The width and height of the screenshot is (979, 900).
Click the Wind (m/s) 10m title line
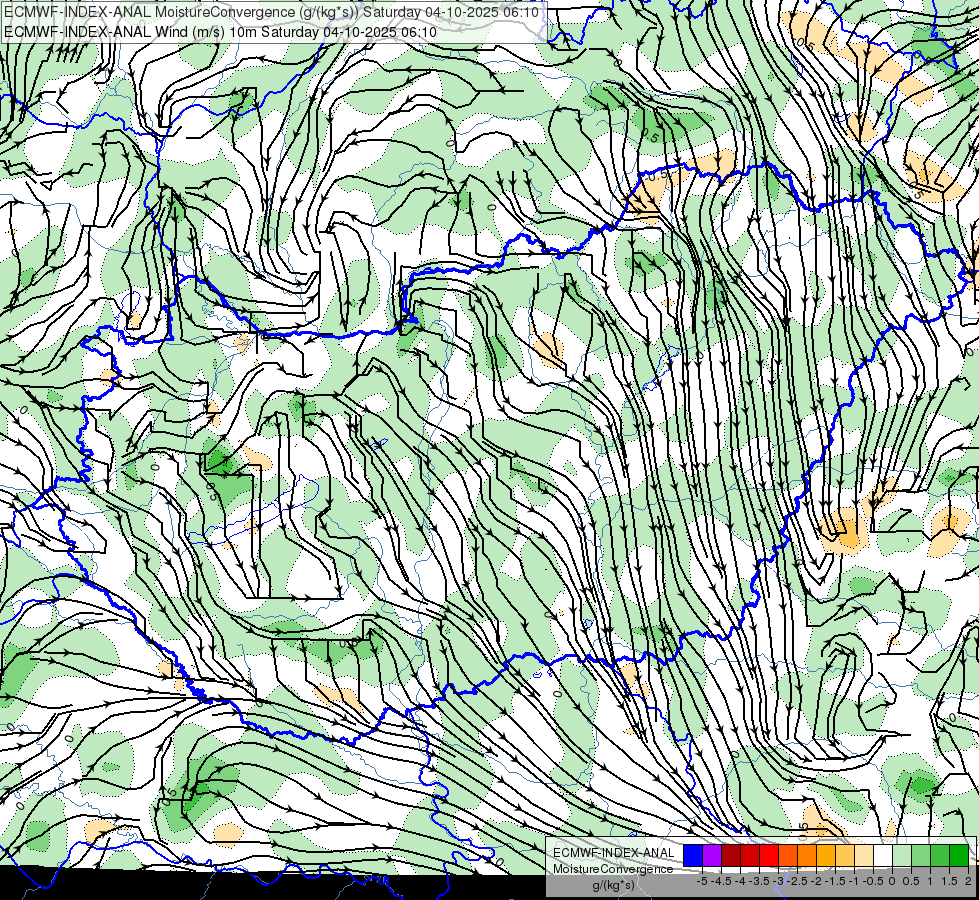click(220, 31)
